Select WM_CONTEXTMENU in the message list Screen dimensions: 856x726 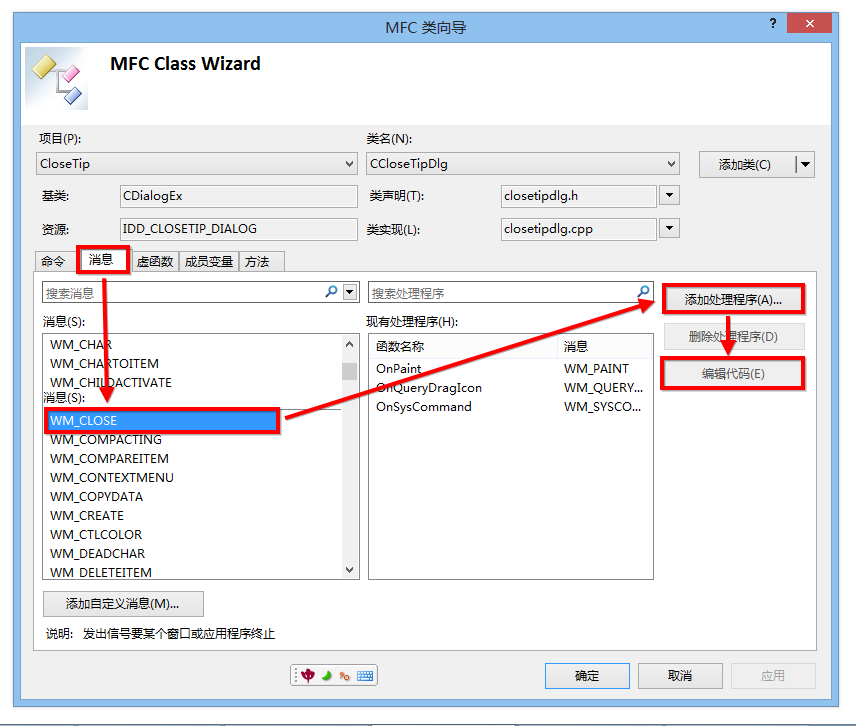pyautogui.click(x=192, y=478)
